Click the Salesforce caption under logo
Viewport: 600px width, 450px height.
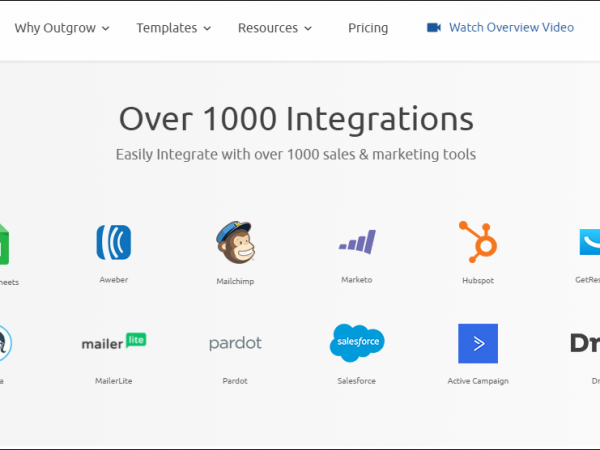pos(357,381)
